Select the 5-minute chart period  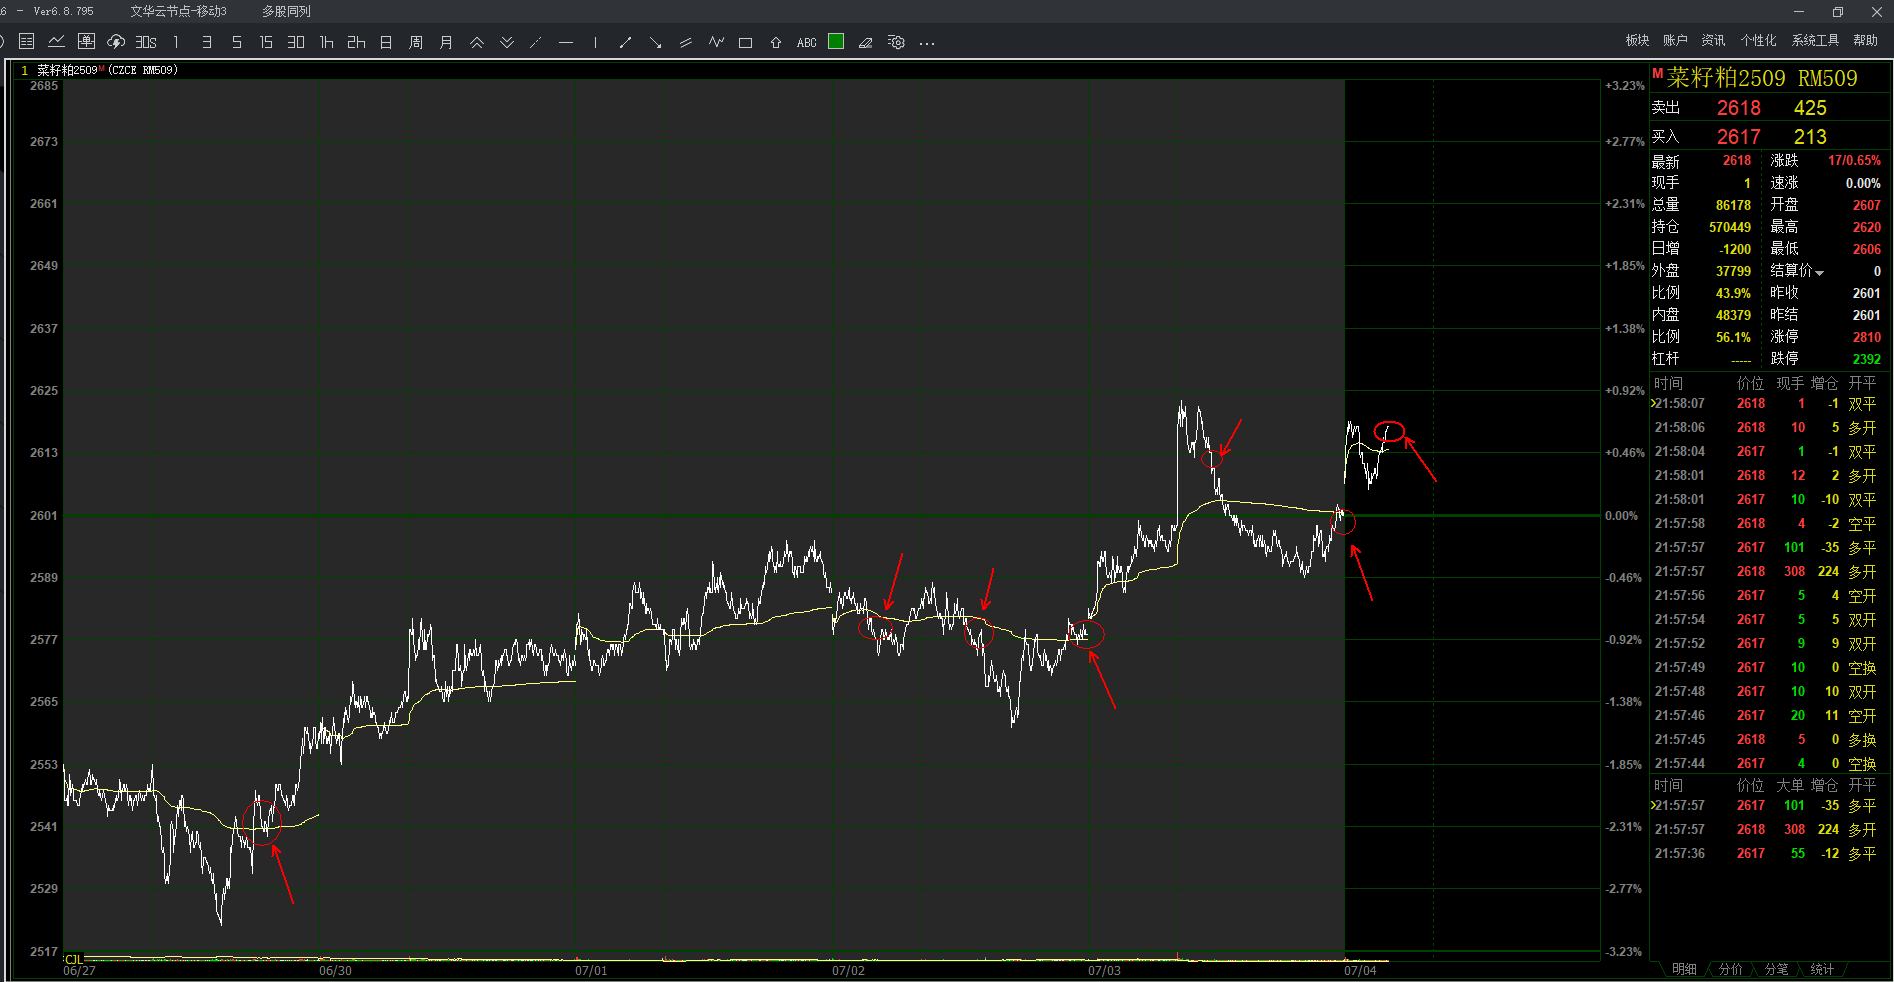point(236,42)
